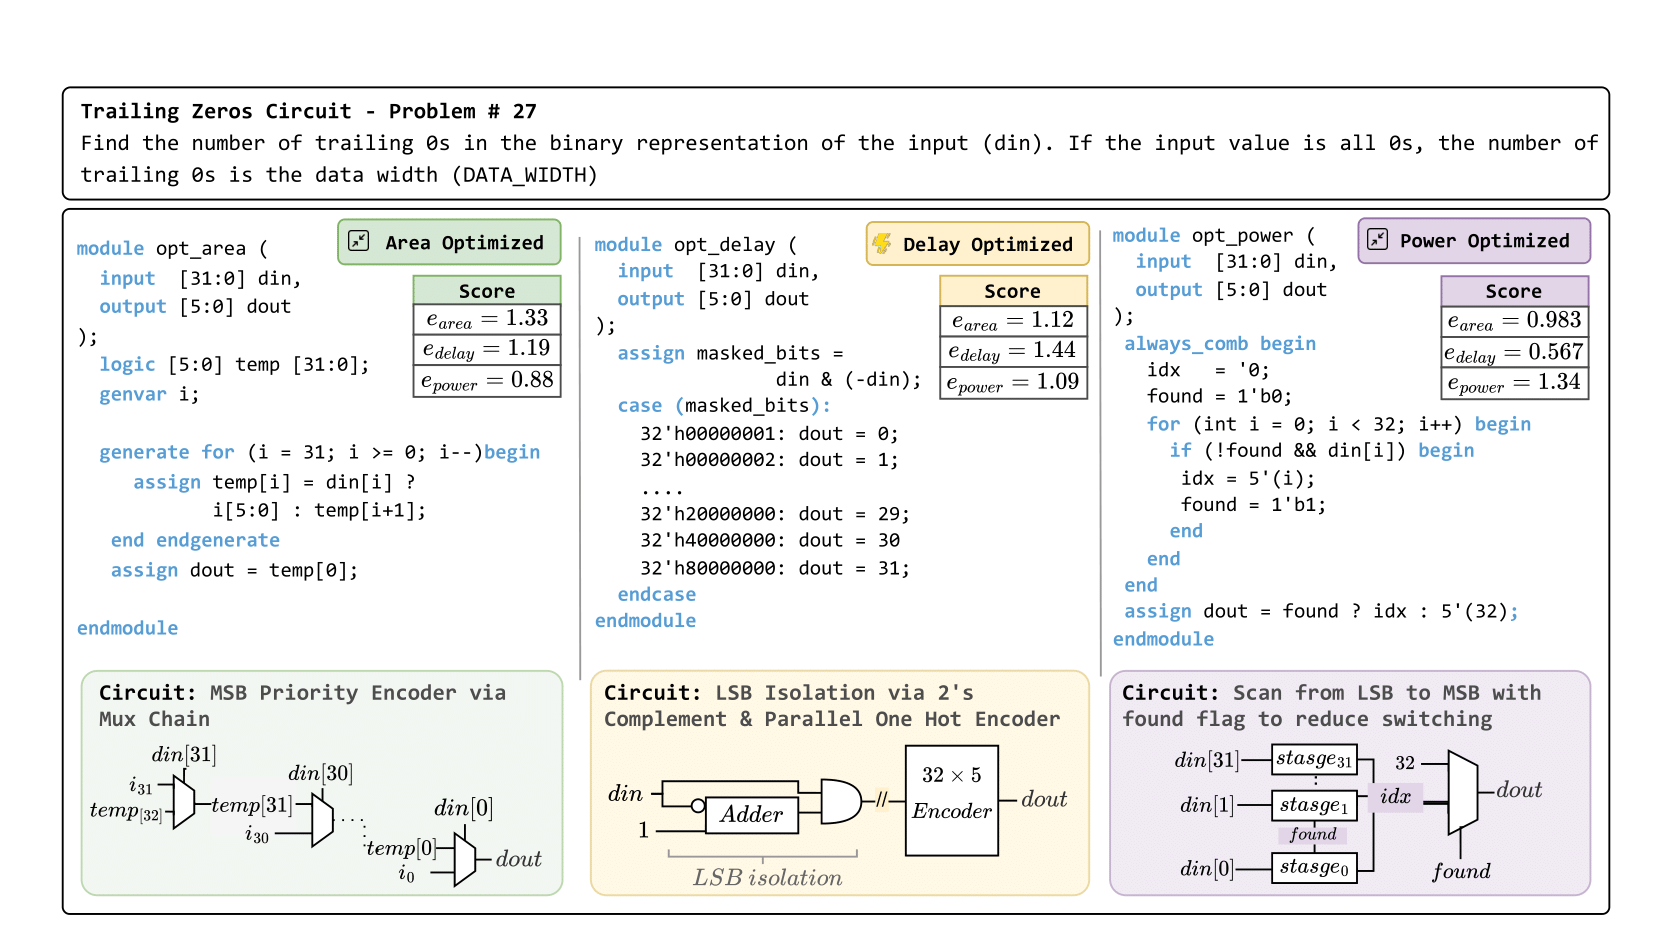Image resolution: width=1667 pixels, height=948 pixels.
Task: Click the purple Score table header
Action: tap(1514, 290)
